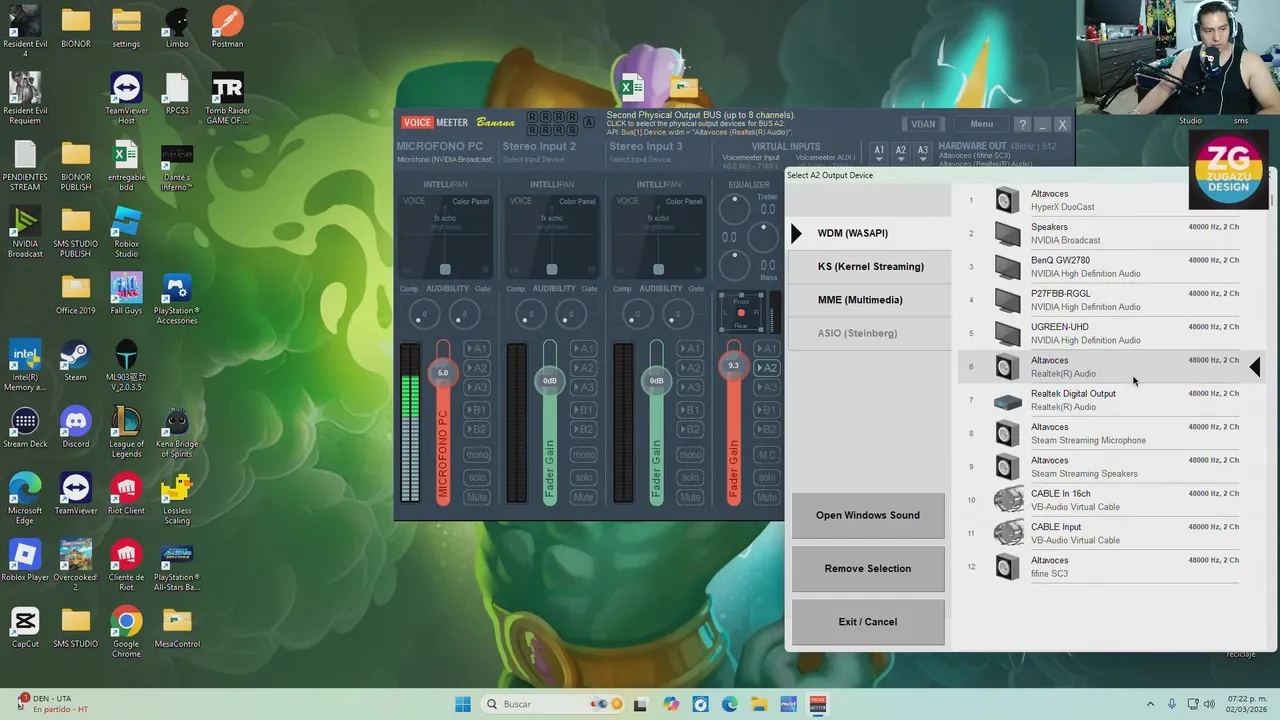Click Voicemeeter taskbar icon
The width and height of the screenshot is (1280, 720).
(x=818, y=704)
